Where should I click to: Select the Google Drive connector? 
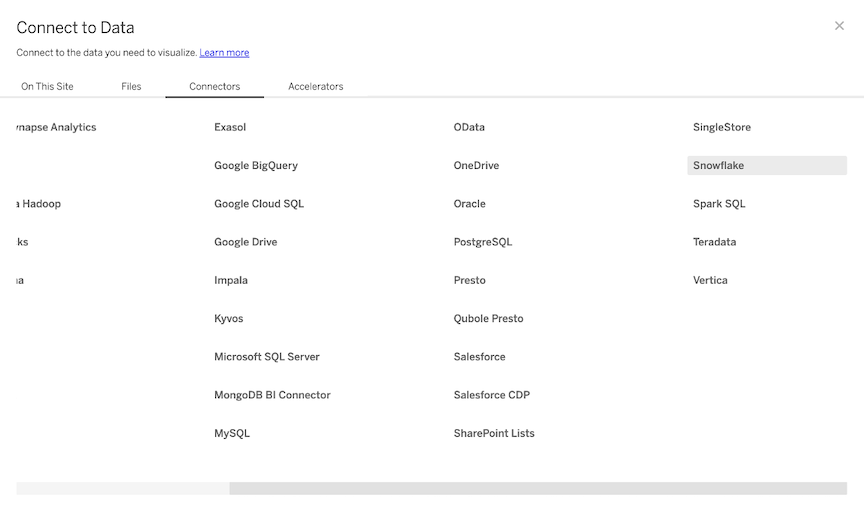click(245, 242)
